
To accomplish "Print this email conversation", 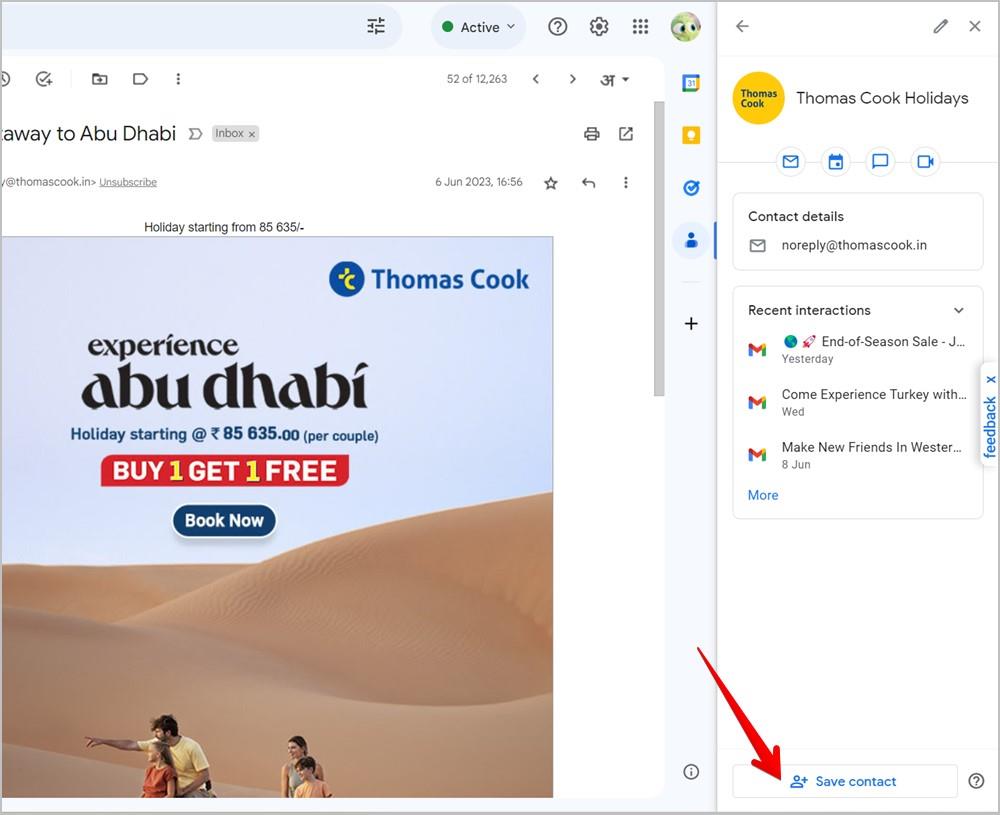I will (x=592, y=134).
